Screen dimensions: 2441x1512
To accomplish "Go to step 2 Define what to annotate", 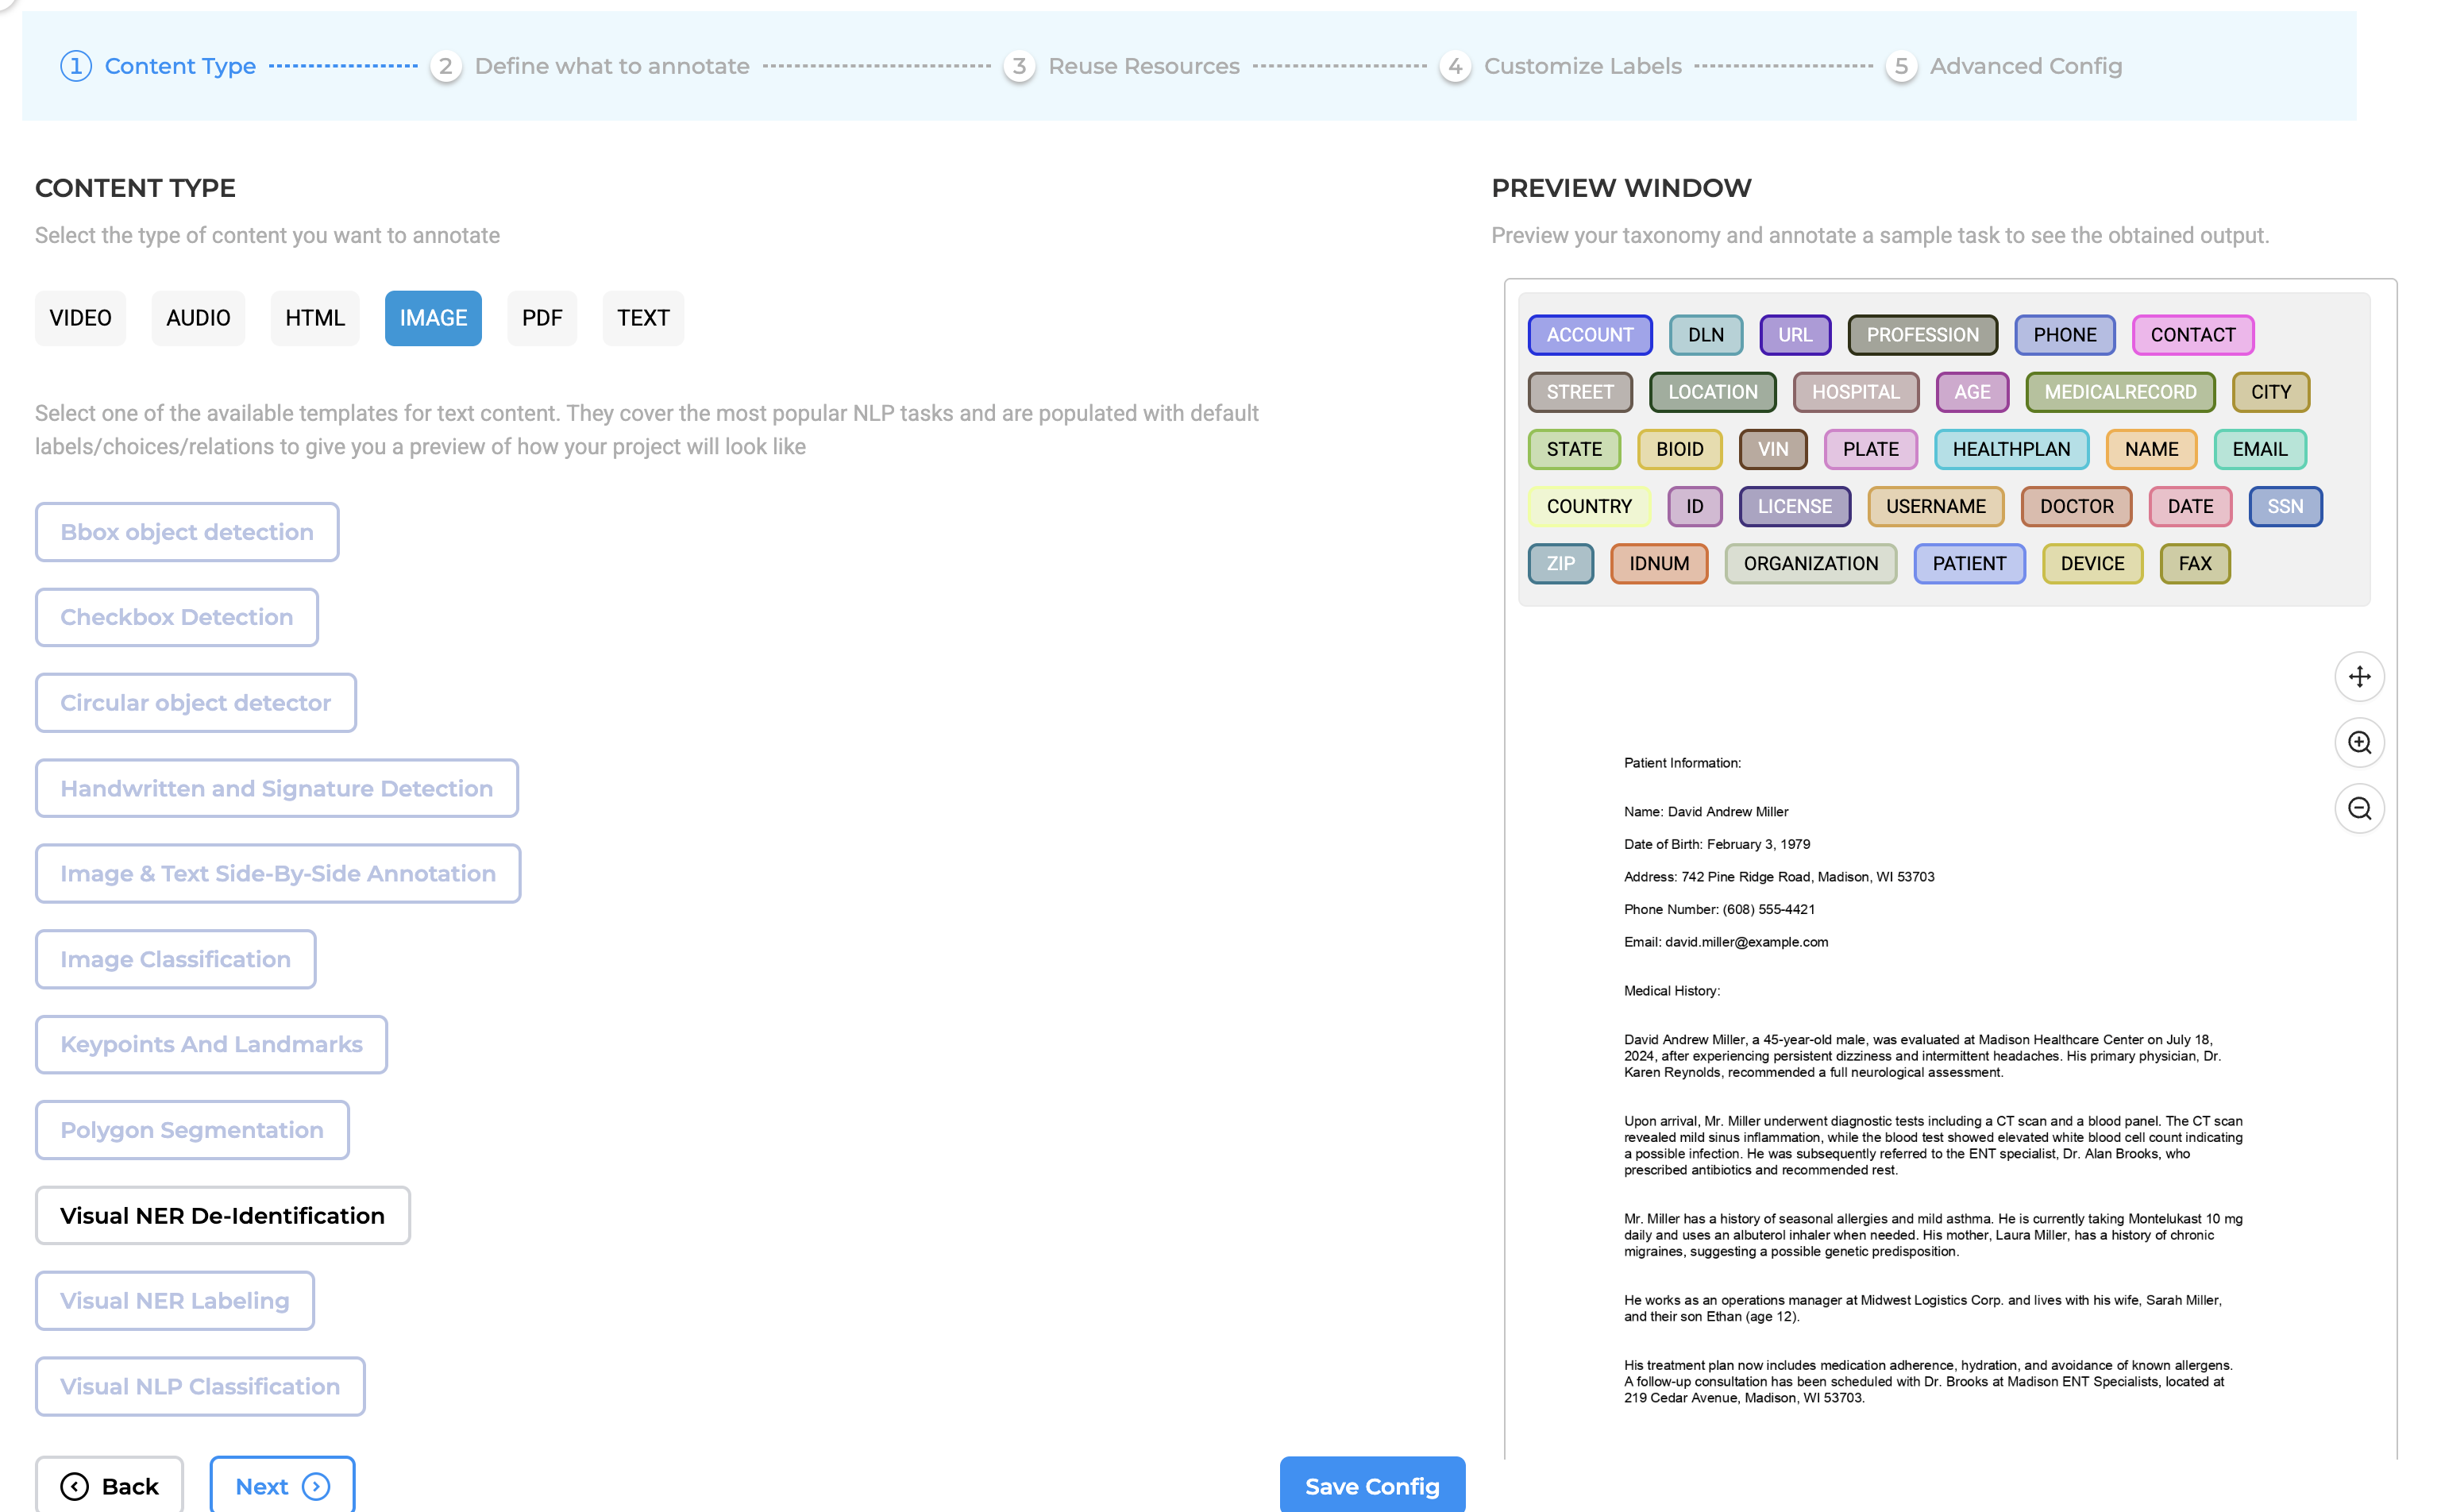I will click(611, 66).
